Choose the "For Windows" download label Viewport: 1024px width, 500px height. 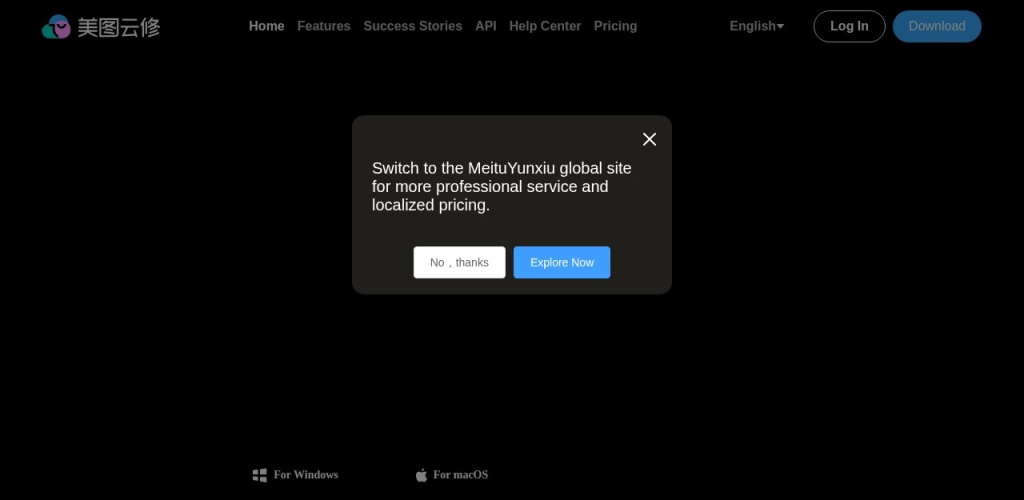coord(306,475)
